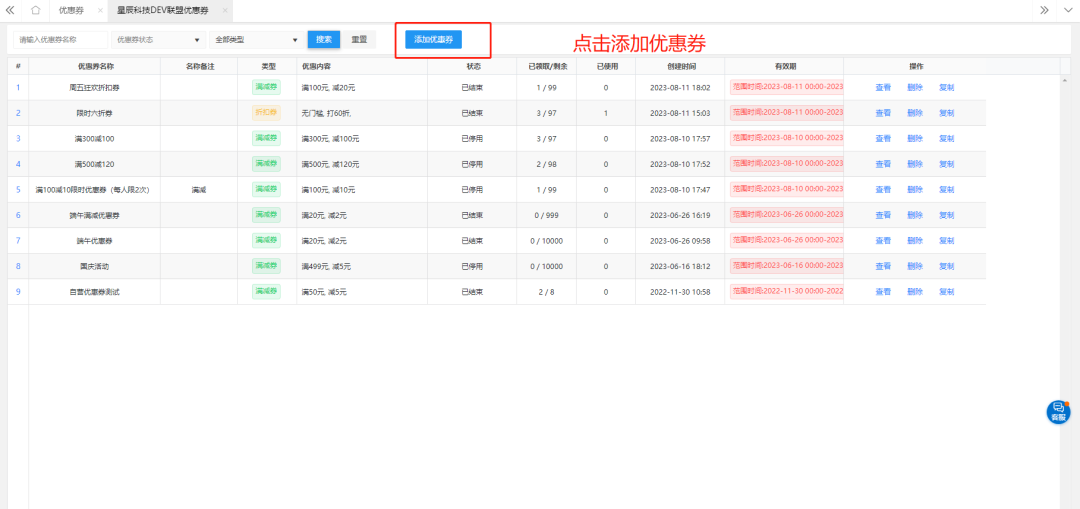Screen dimensions: 1080x509
Task: Copy the 满300减100 coupon via 复制
Action: (x=946, y=139)
